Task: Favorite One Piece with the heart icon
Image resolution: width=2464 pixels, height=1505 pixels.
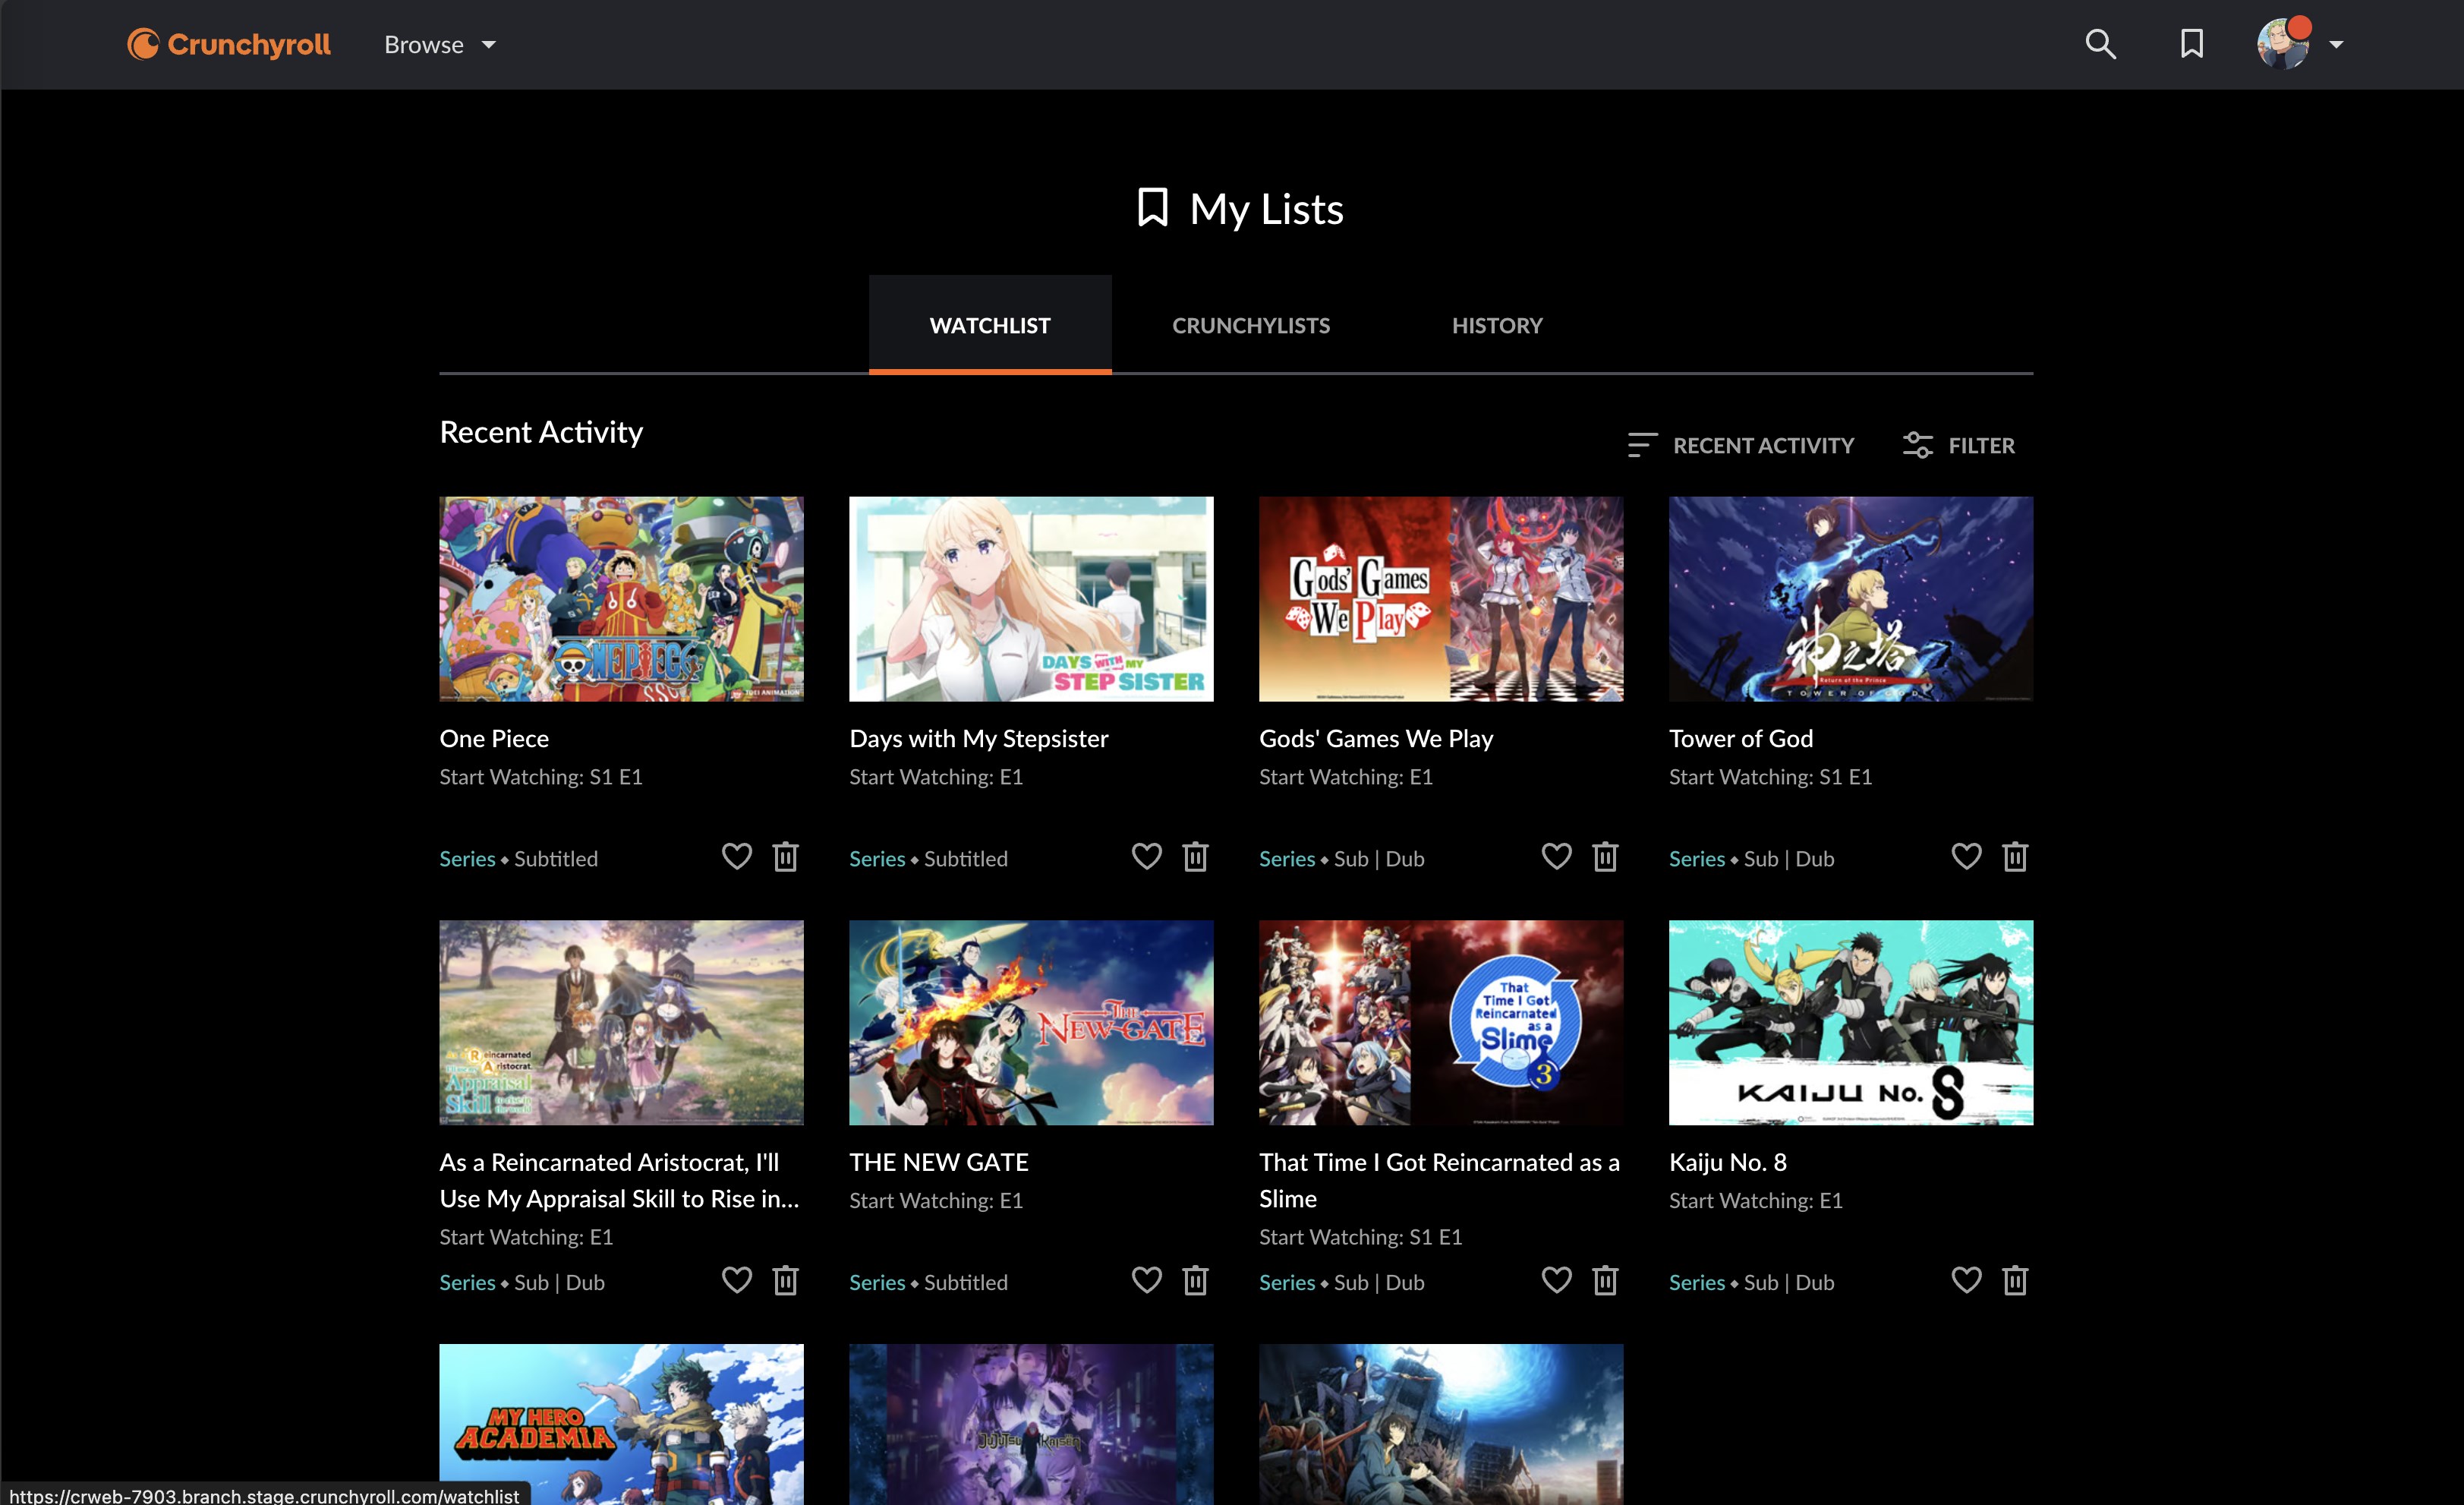Action: point(737,856)
